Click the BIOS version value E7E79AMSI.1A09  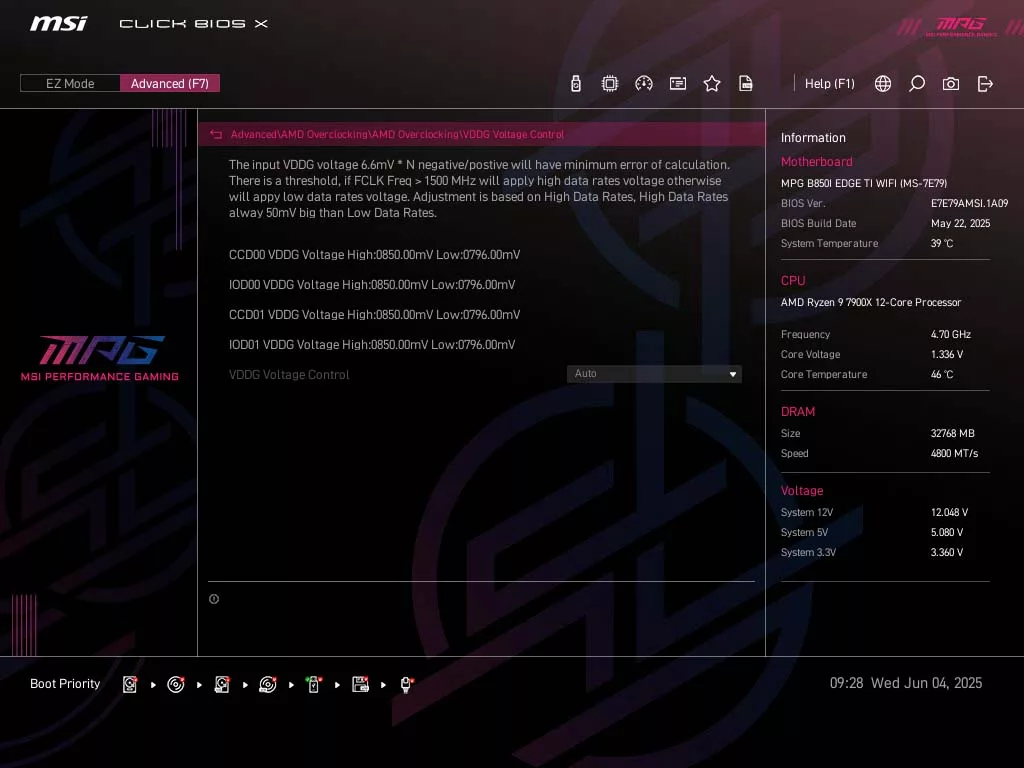point(969,203)
